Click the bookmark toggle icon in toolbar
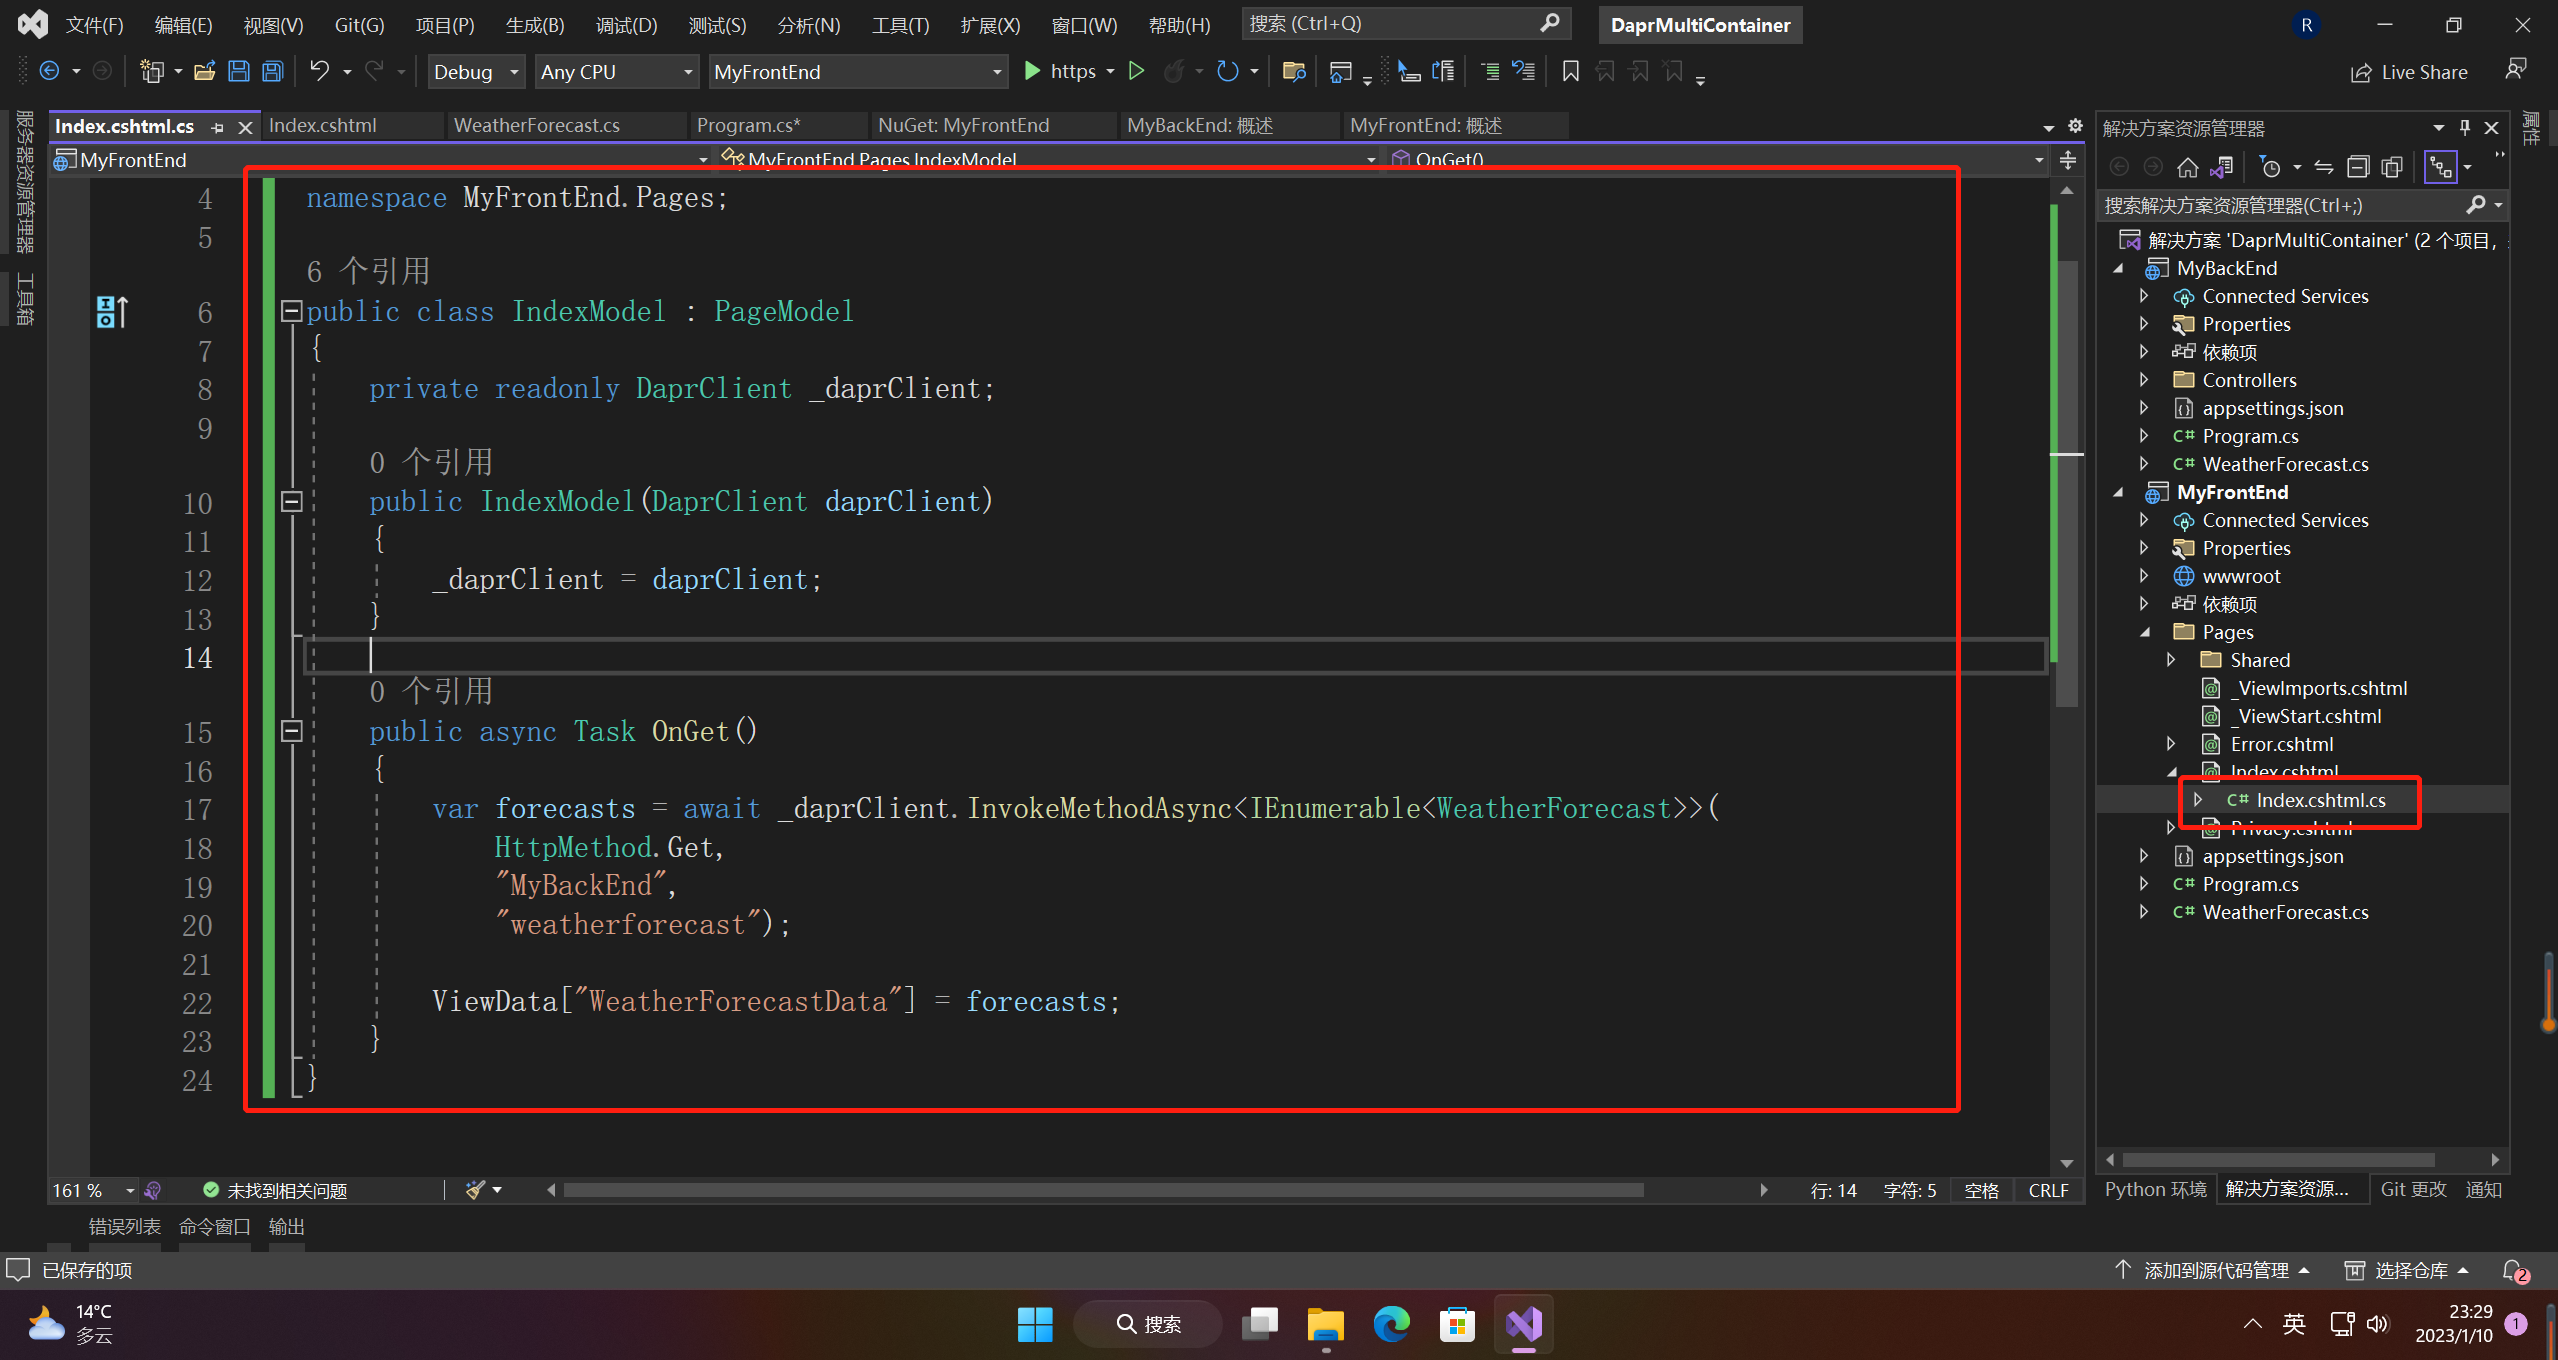The height and width of the screenshot is (1360, 2558). 1570,71
